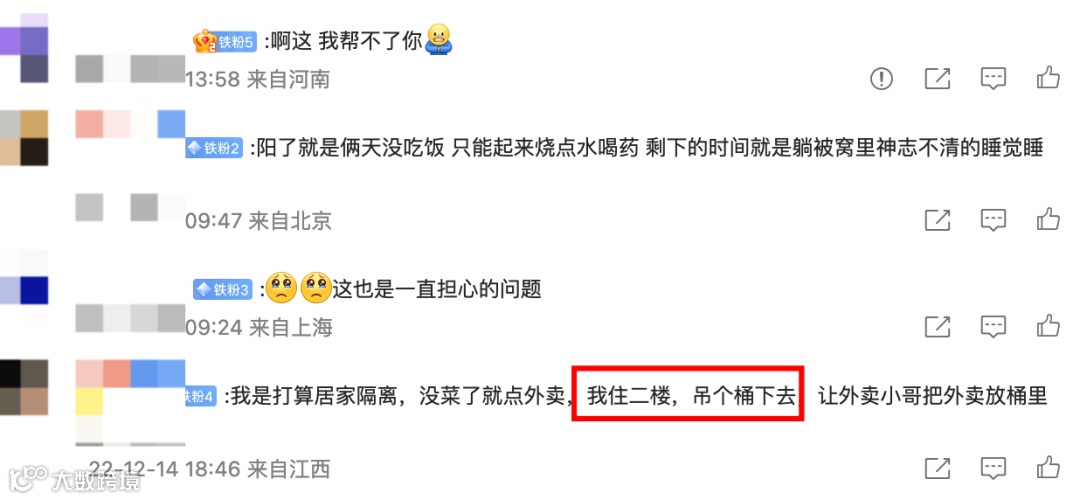Open the 铁粉2 fan badge

214,148
